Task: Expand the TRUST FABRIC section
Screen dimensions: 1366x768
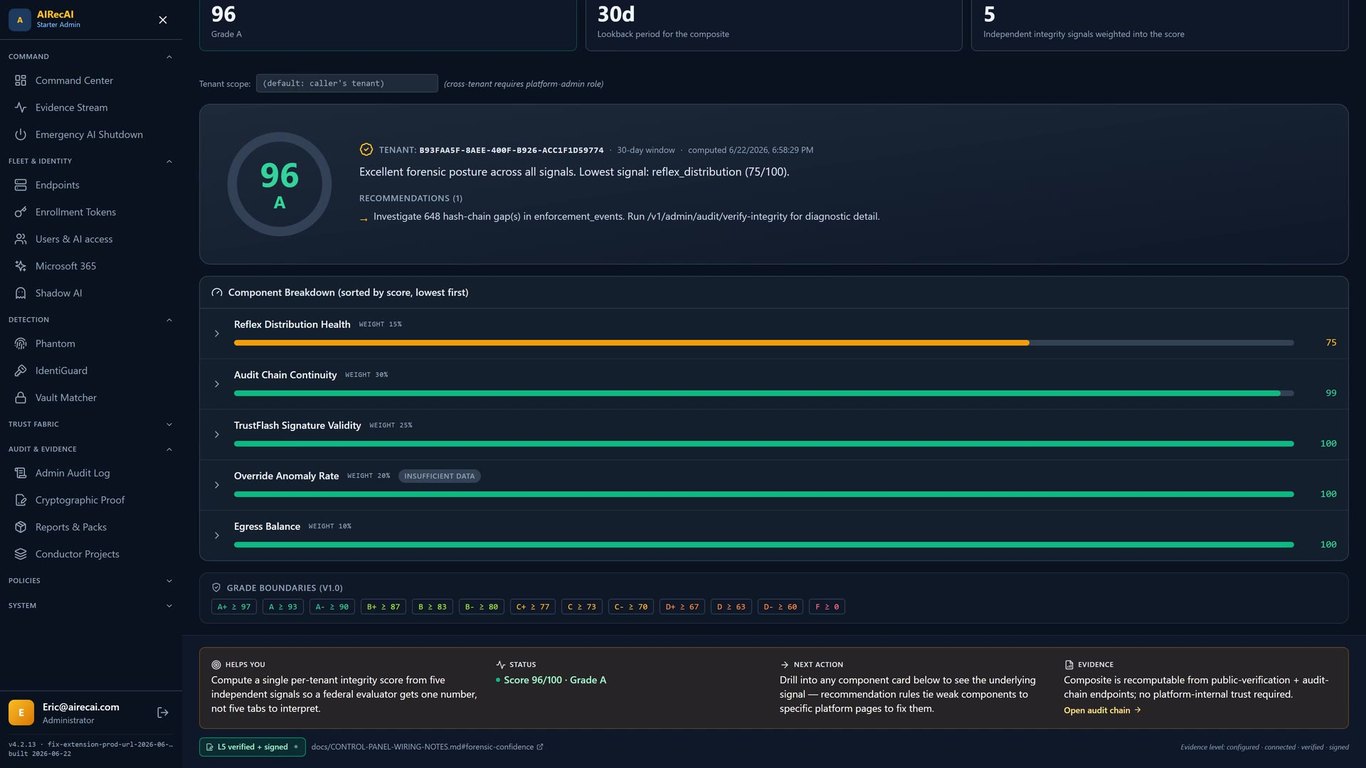Action: point(169,424)
